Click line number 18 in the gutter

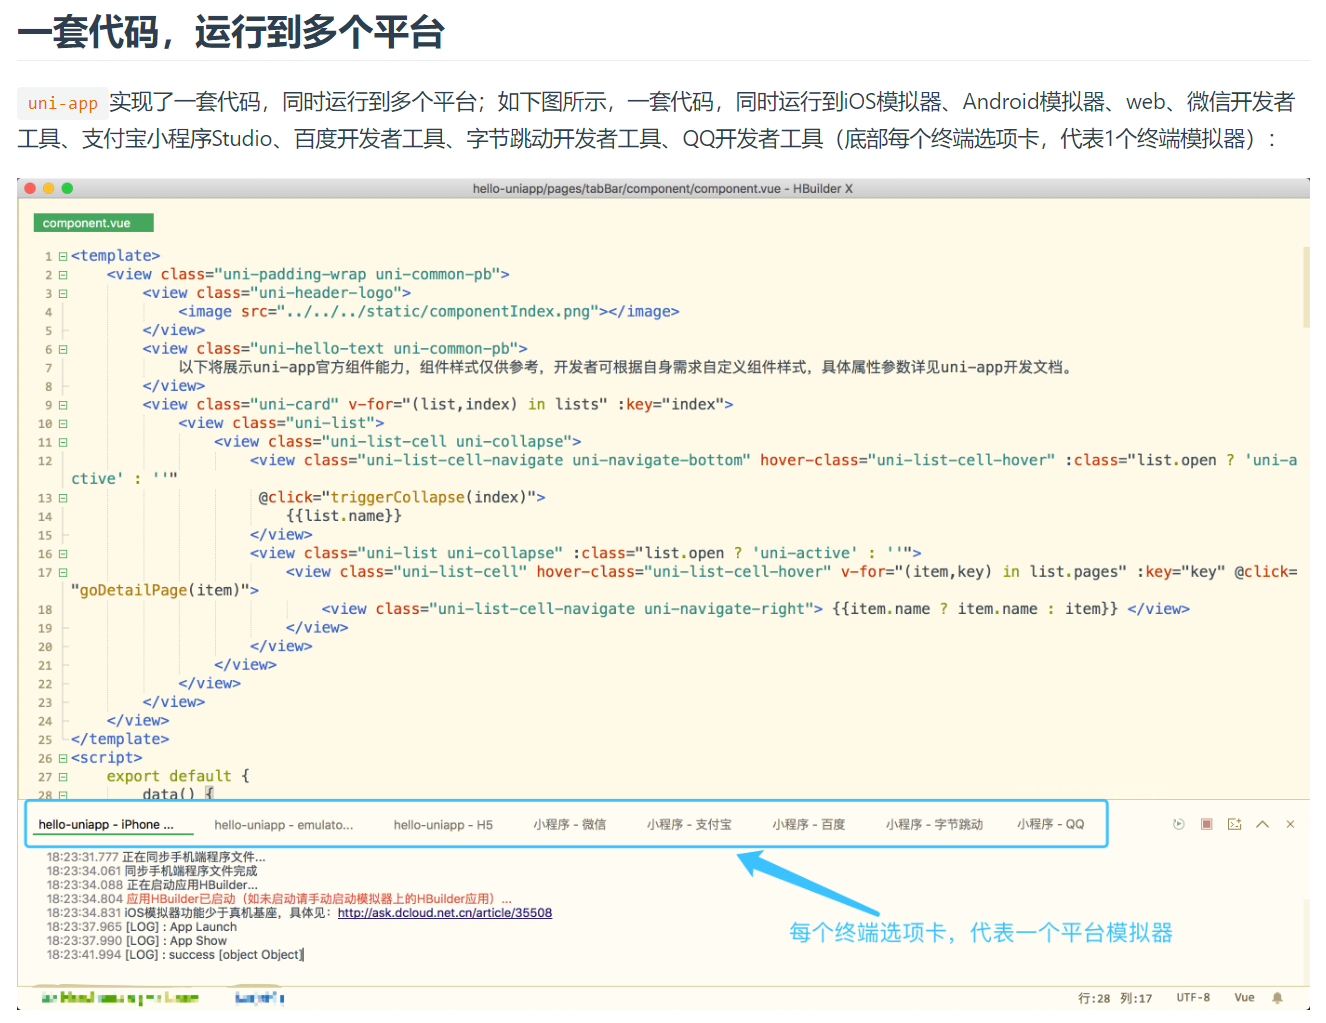(45, 610)
